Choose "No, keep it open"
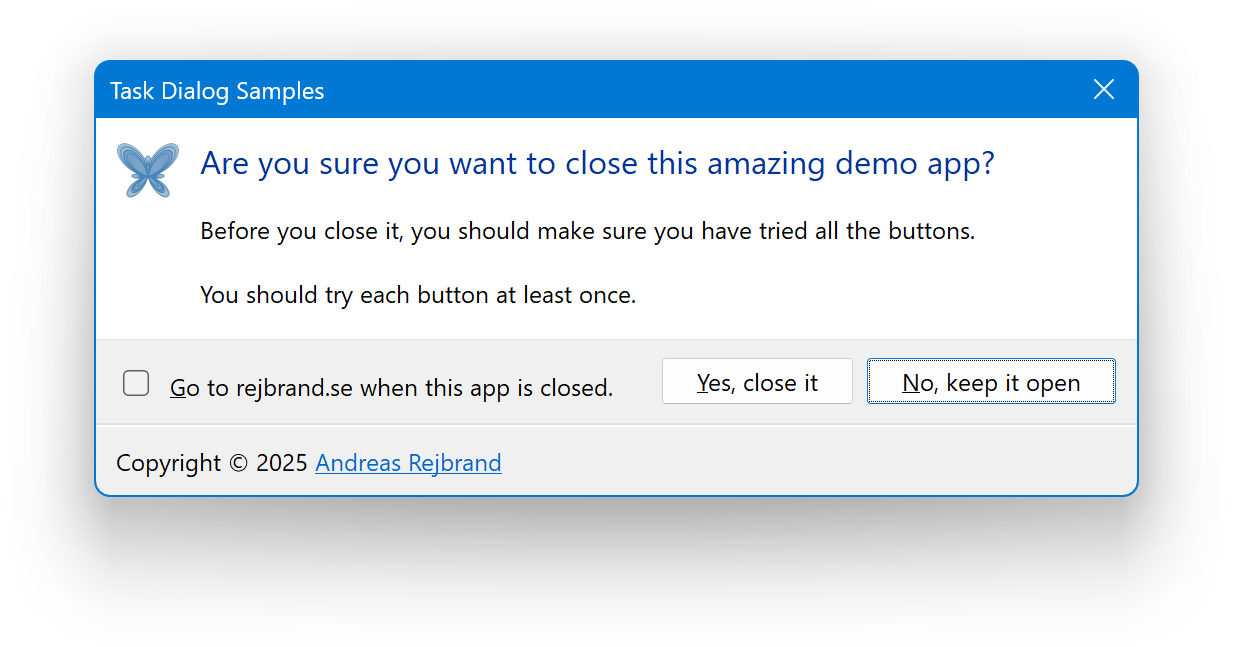Viewport: 1233px width, 647px height. [x=990, y=382]
